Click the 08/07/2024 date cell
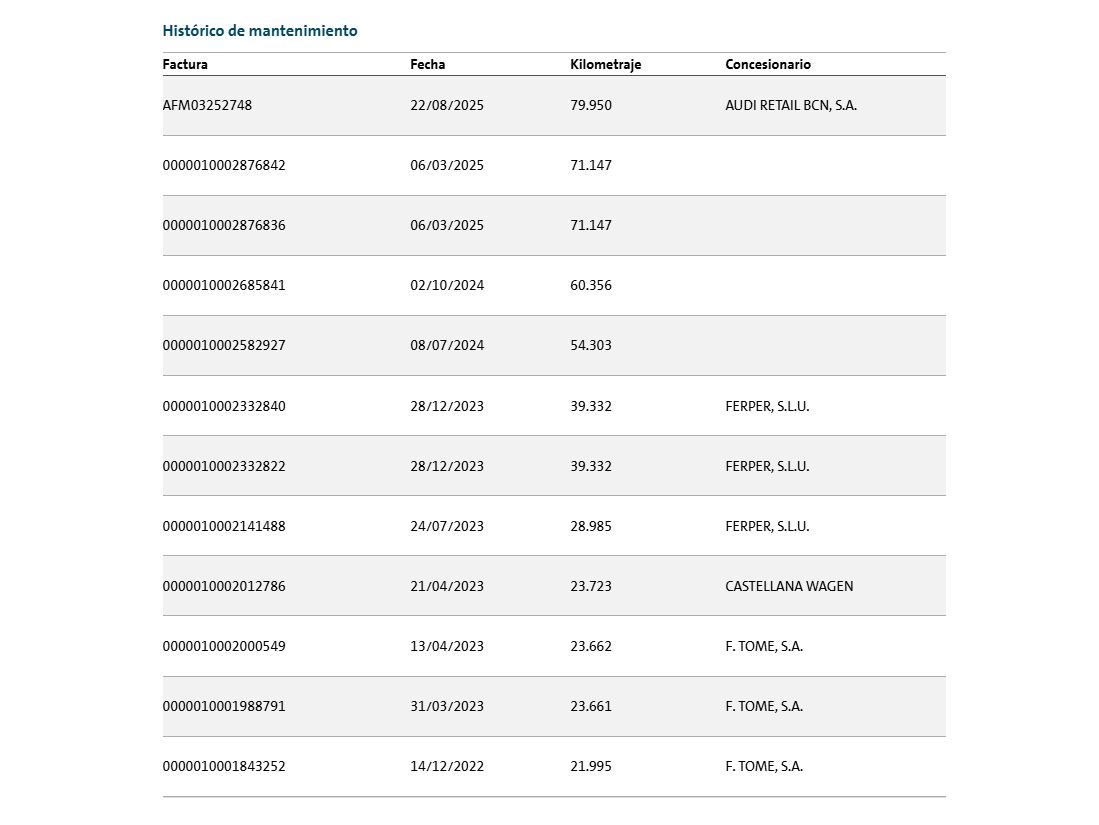The width and height of the screenshot is (1099, 825). tap(447, 346)
